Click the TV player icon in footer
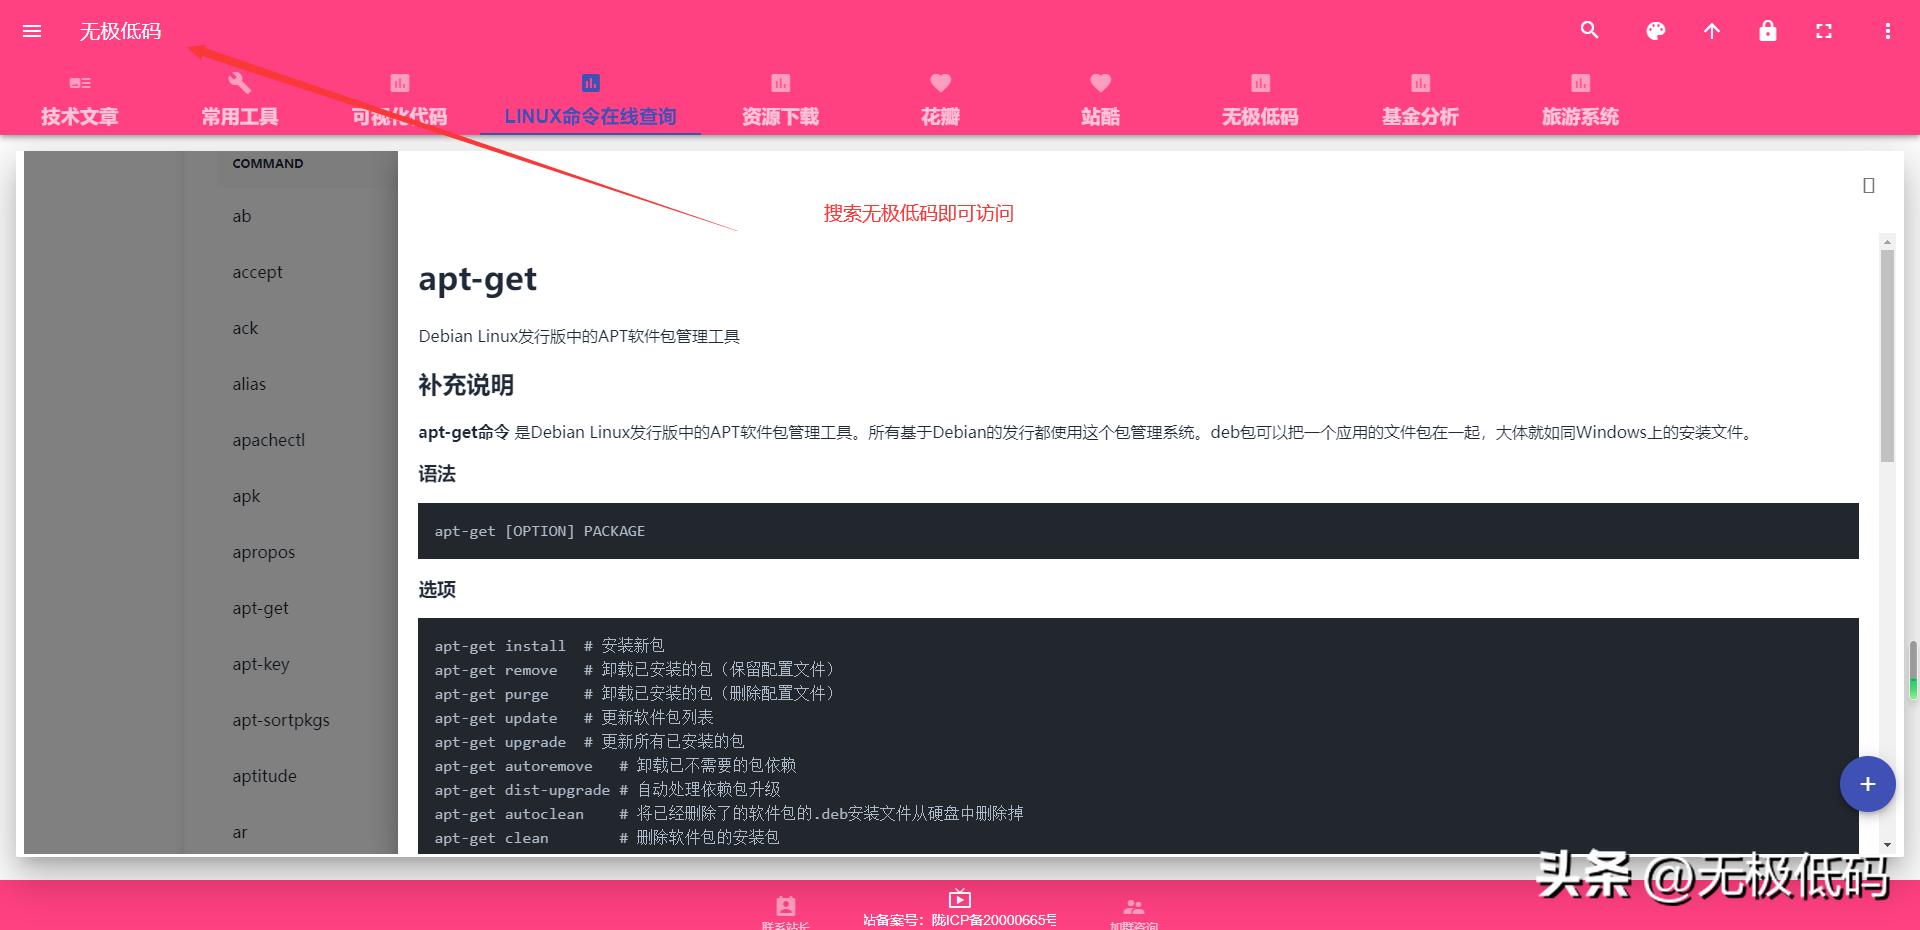This screenshot has width=1920, height=930. pyautogui.click(x=959, y=898)
